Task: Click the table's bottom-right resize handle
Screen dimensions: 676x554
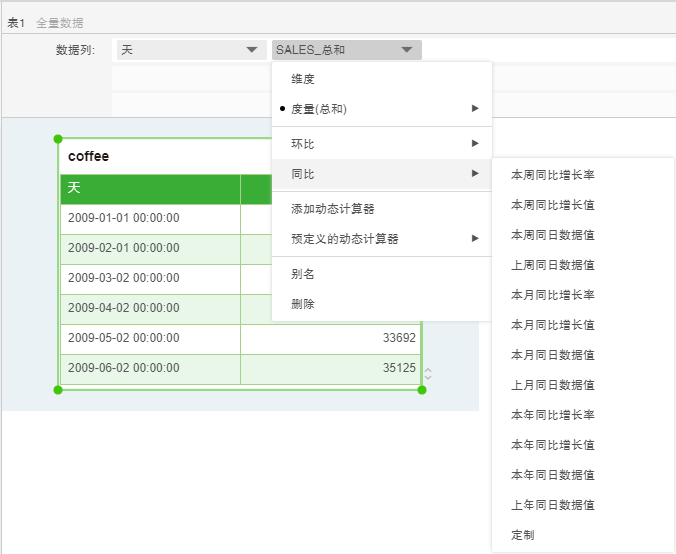Action: click(422, 389)
